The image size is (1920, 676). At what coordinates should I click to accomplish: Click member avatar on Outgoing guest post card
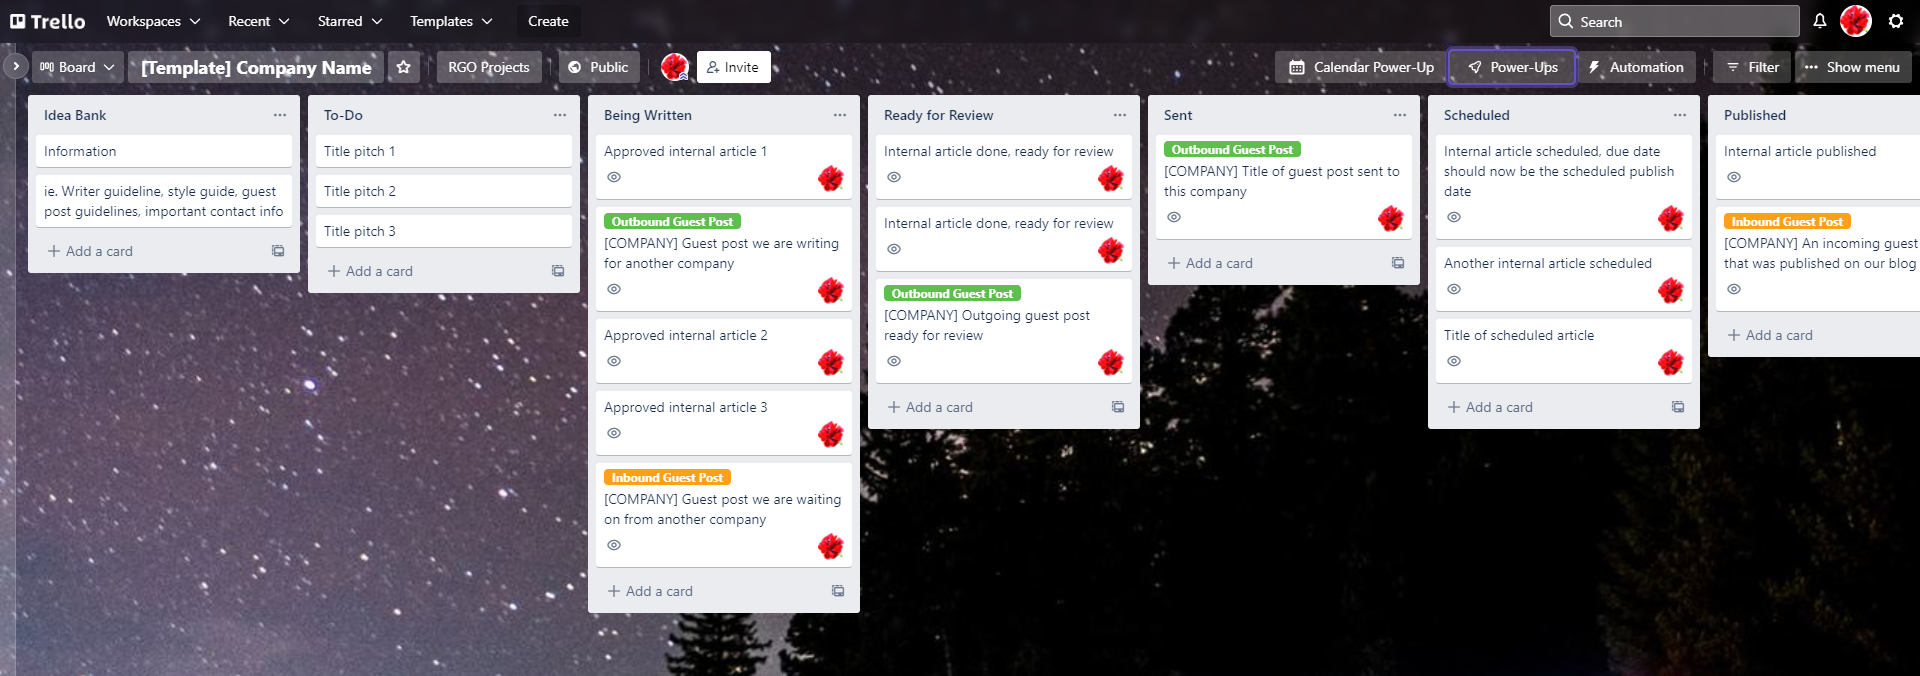[x=1111, y=363]
